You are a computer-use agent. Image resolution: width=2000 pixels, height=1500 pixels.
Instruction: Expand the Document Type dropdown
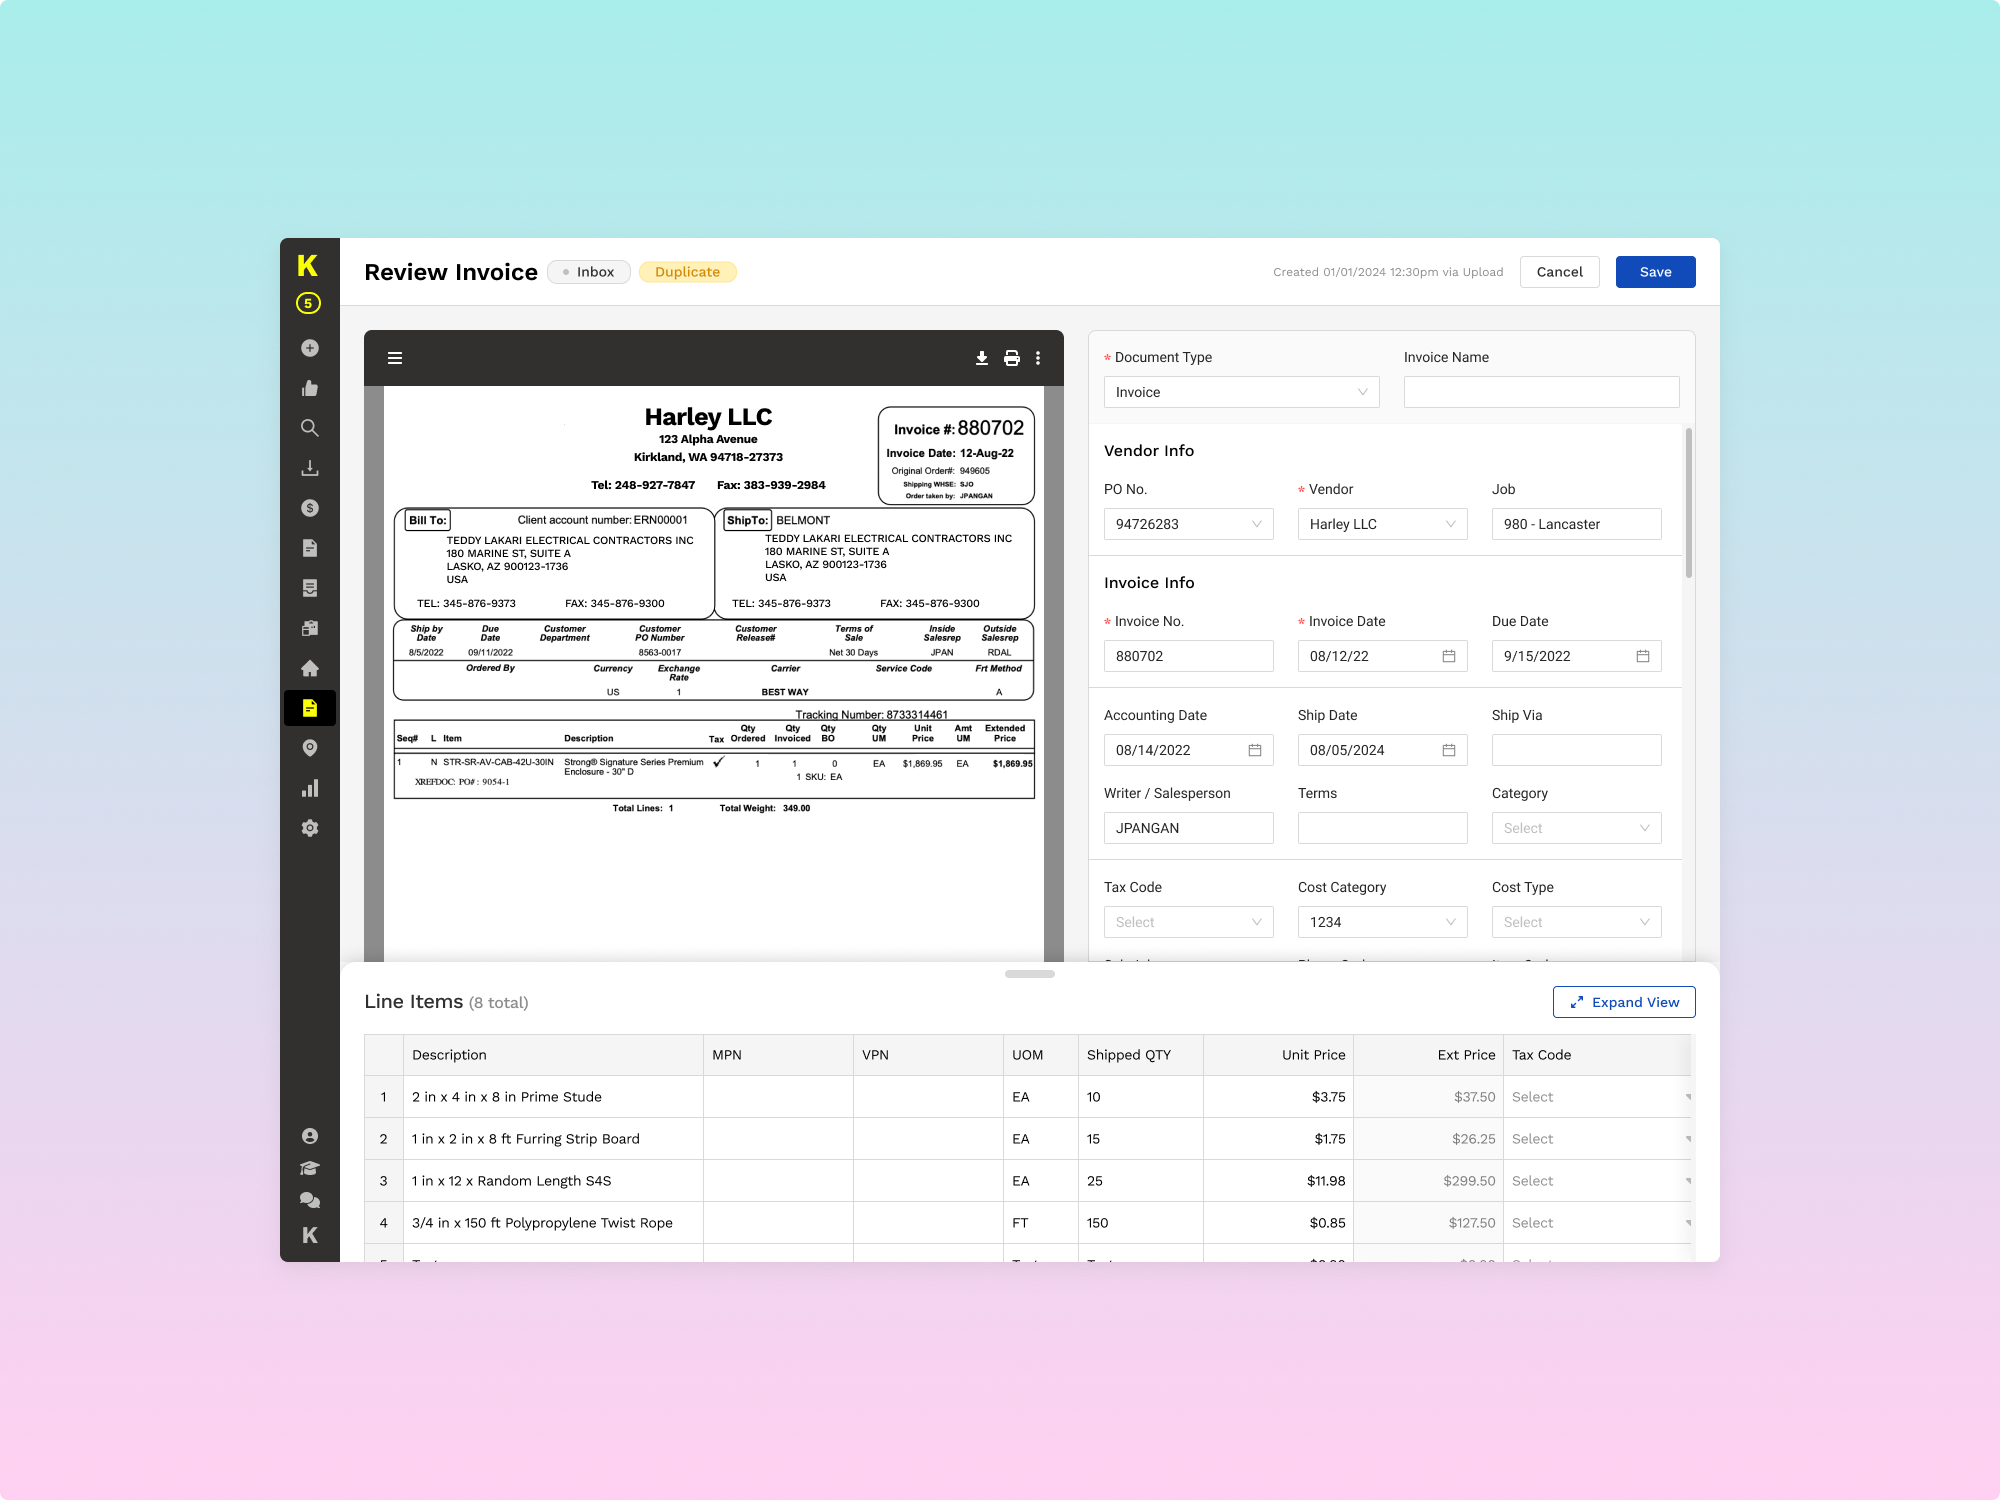1241,392
